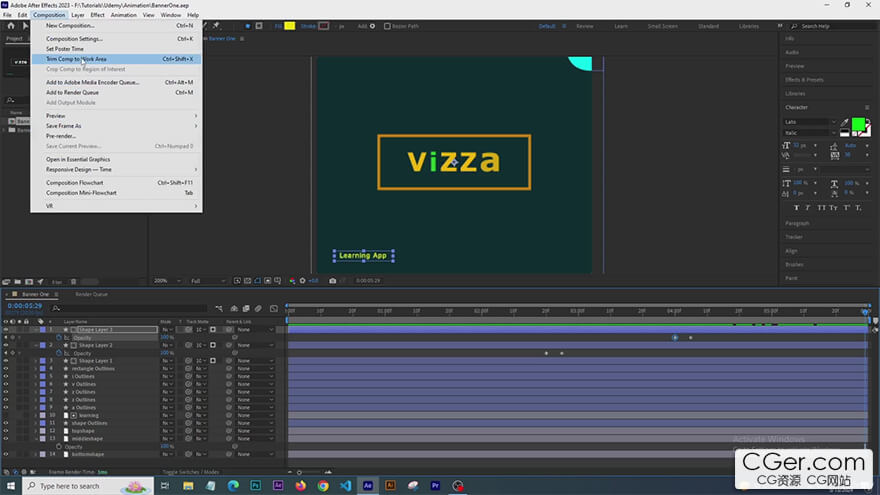This screenshot has width=880, height=495.
Task: Click the Subscript text style icon
Action: point(858,208)
